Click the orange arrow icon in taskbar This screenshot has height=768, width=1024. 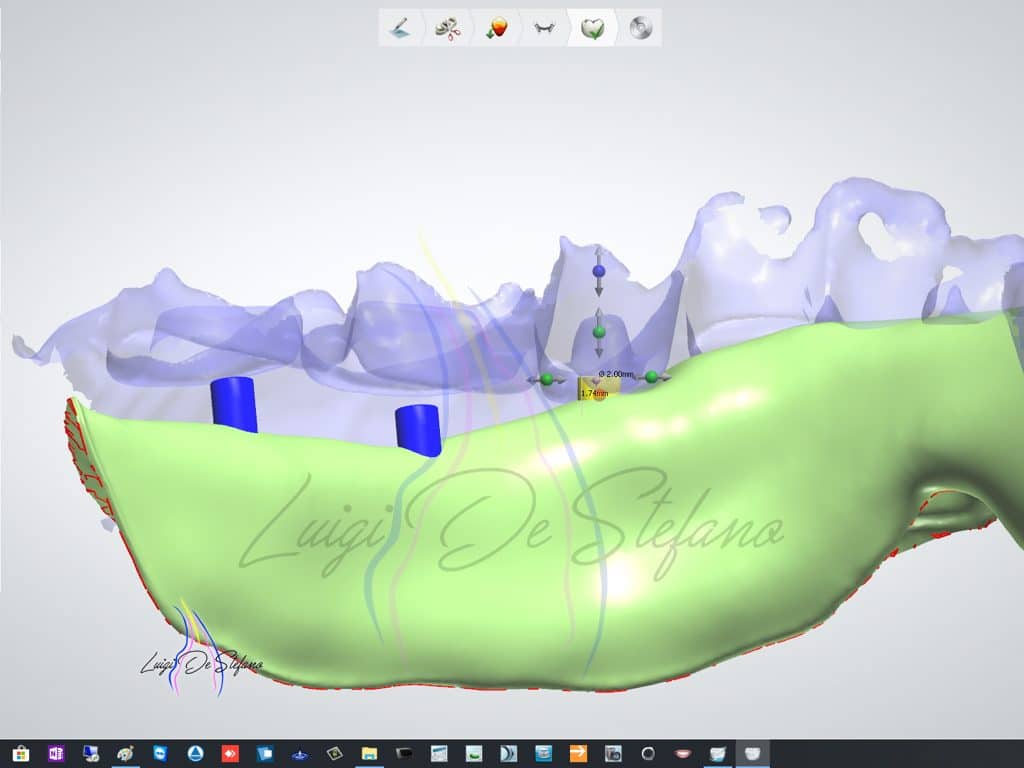pos(578,754)
